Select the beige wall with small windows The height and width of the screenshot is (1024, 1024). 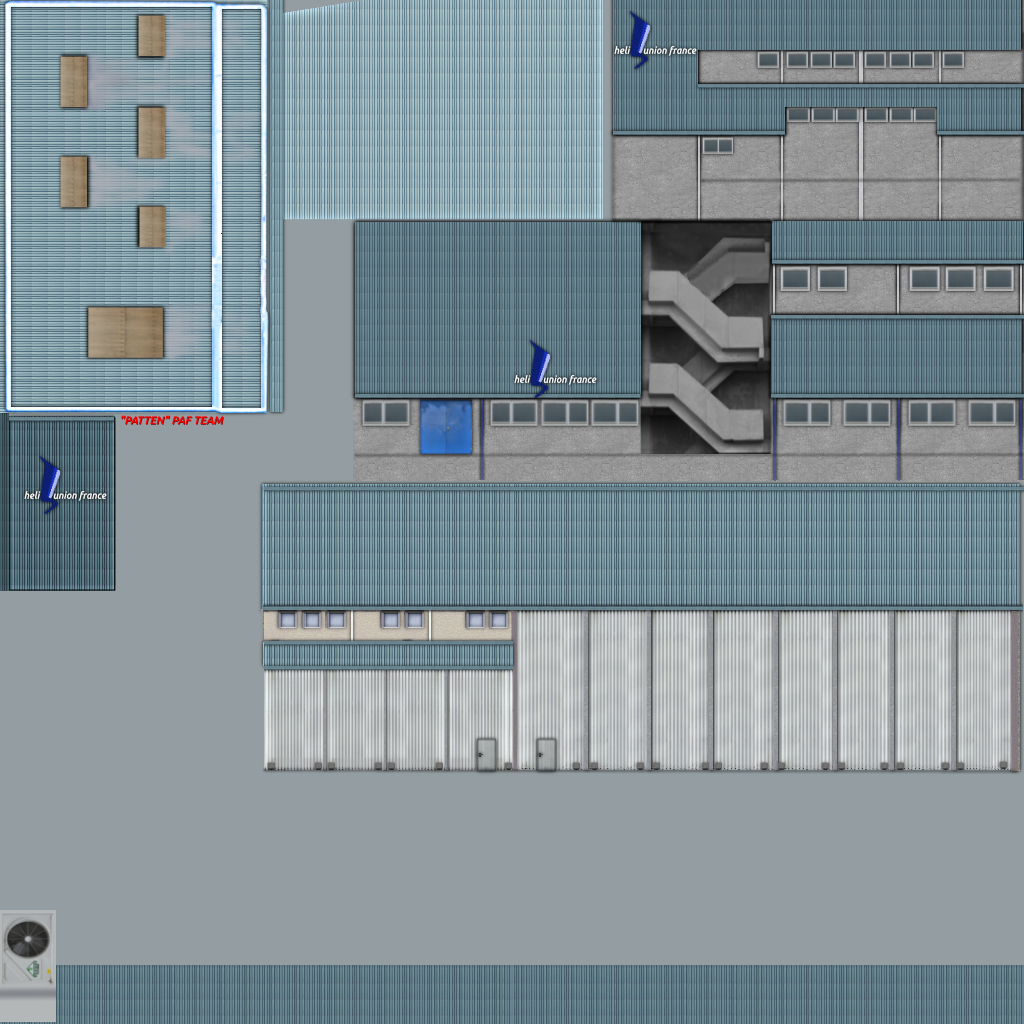pyautogui.click(x=387, y=625)
